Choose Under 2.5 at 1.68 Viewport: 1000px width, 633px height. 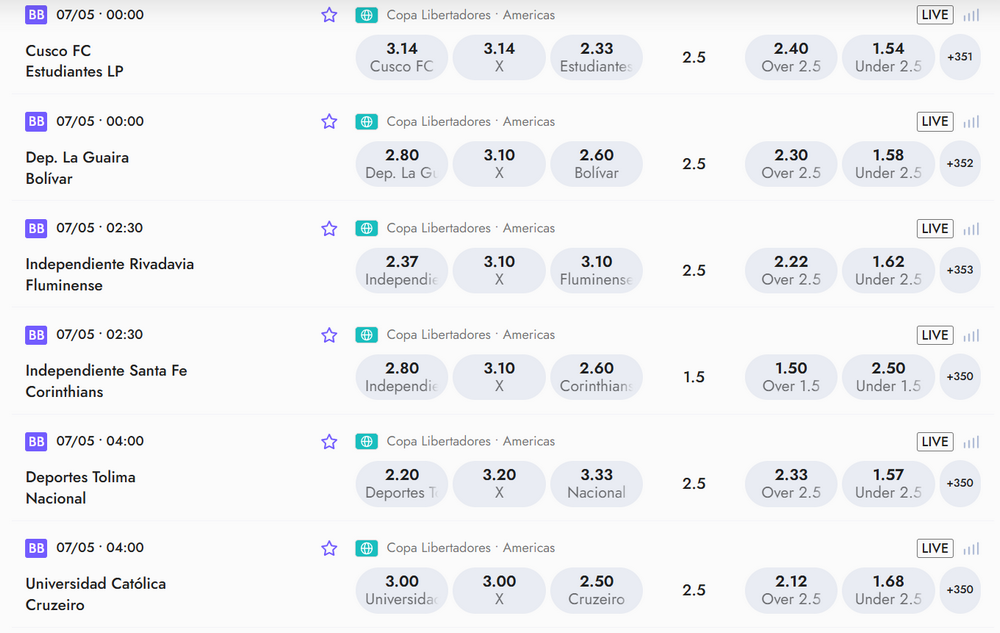pos(888,590)
